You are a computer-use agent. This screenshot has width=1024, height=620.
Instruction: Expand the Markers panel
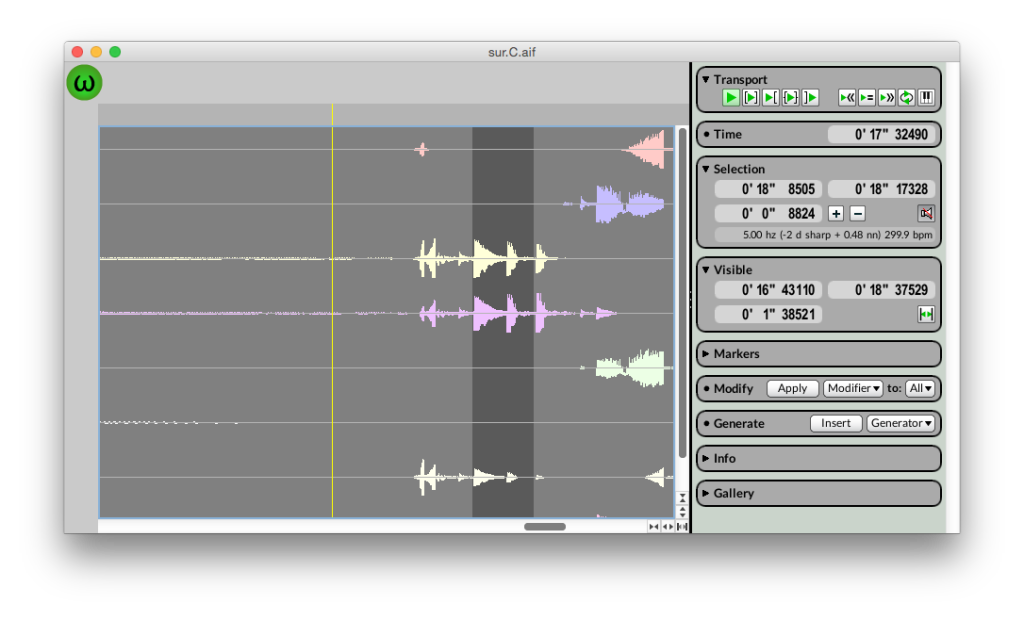[x=736, y=354]
